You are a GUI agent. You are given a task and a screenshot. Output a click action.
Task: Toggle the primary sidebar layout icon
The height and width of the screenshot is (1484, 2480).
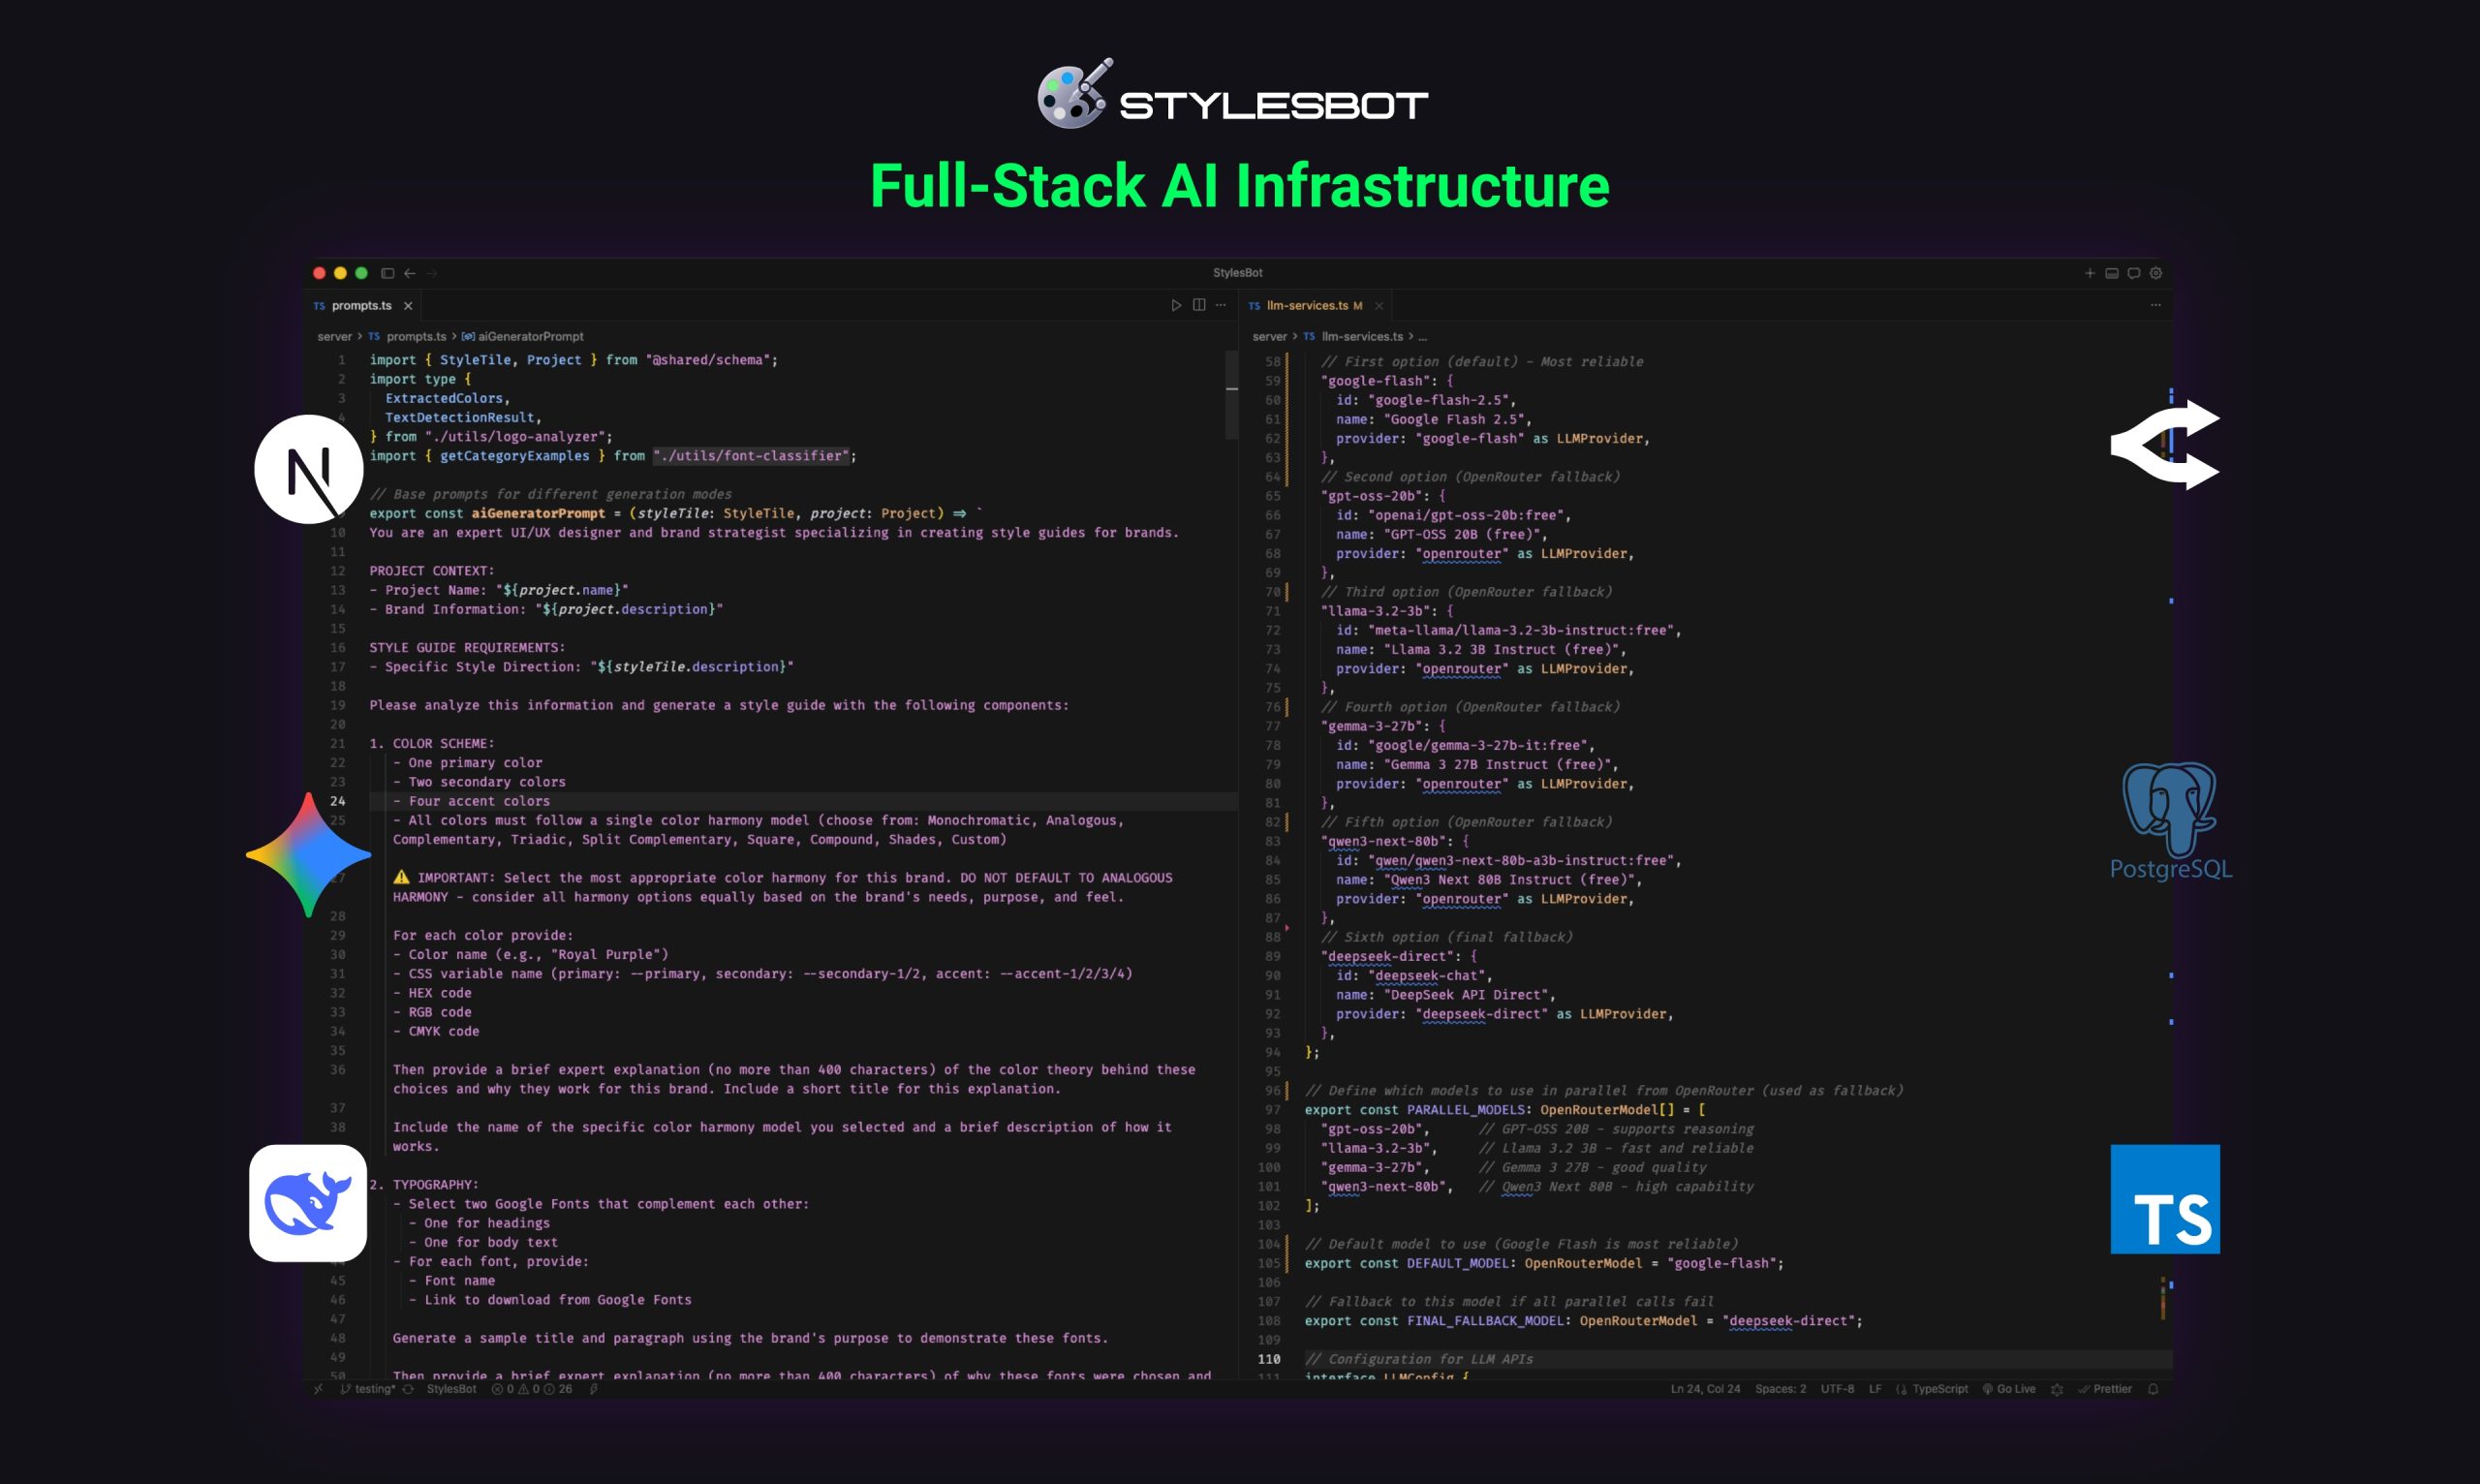[388, 273]
